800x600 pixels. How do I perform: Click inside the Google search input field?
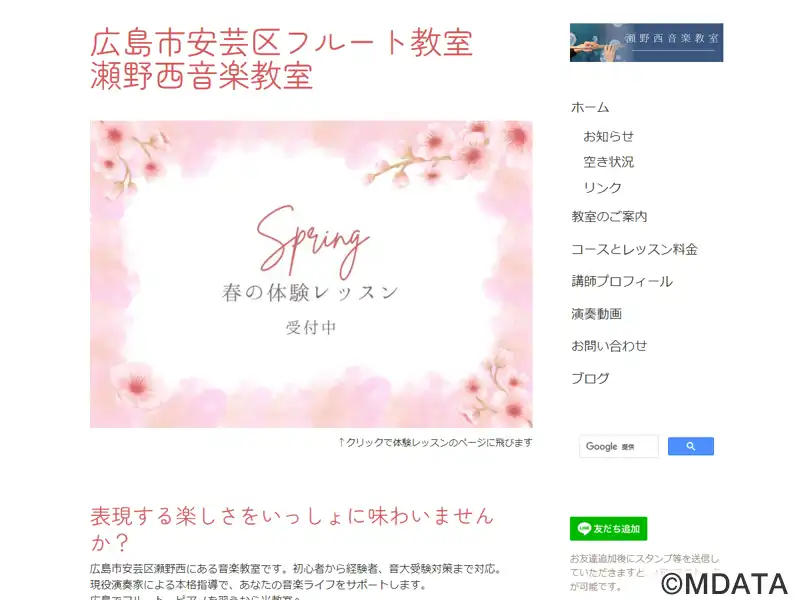[618, 446]
